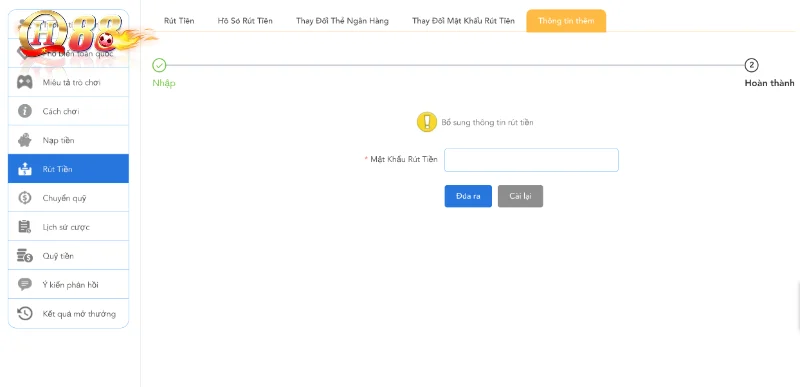The image size is (800, 387).
Task: Click the Bổ sung thông tin rút tiền text
Action: coord(487,122)
